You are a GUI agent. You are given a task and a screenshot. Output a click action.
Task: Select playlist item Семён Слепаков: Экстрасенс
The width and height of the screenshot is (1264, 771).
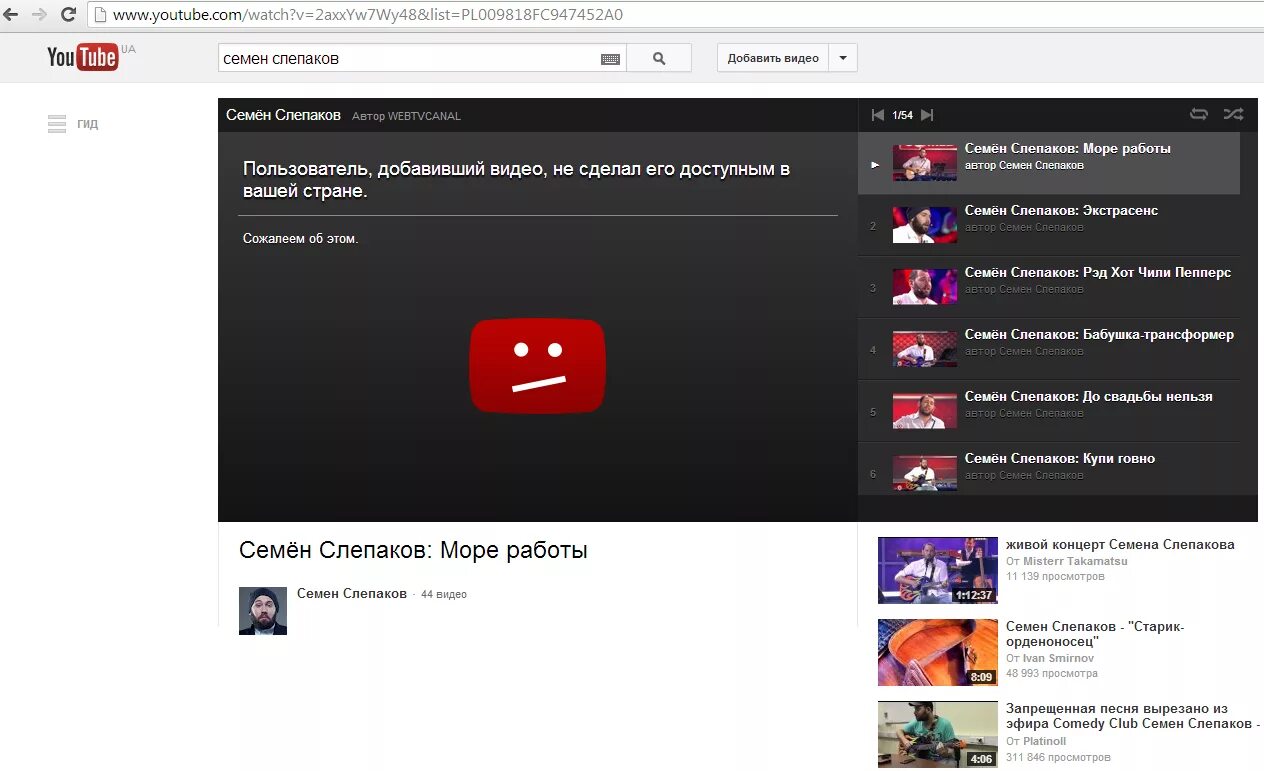(x=1049, y=226)
